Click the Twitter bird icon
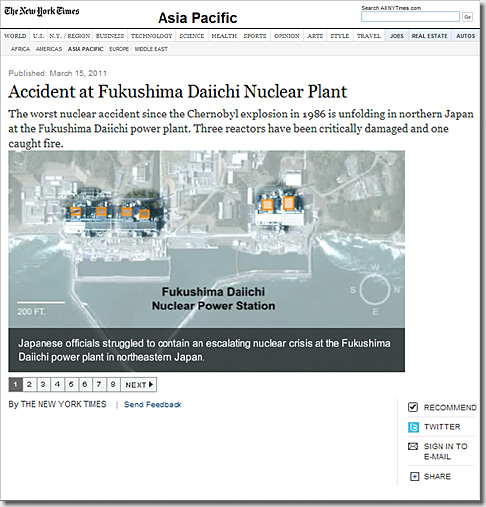The width and height of the screenshot is (486, 507). (413, 427)
